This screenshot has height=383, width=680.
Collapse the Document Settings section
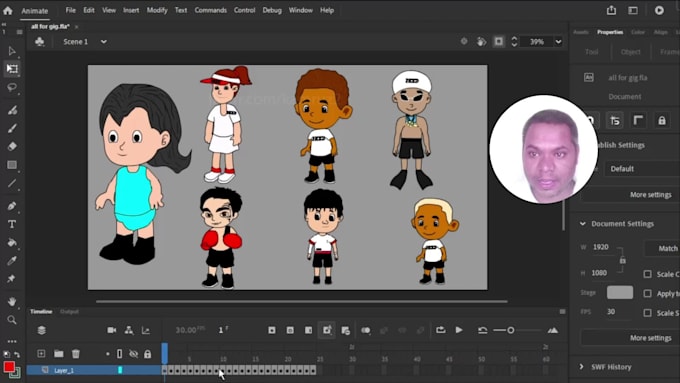click(x=582, y=224)
